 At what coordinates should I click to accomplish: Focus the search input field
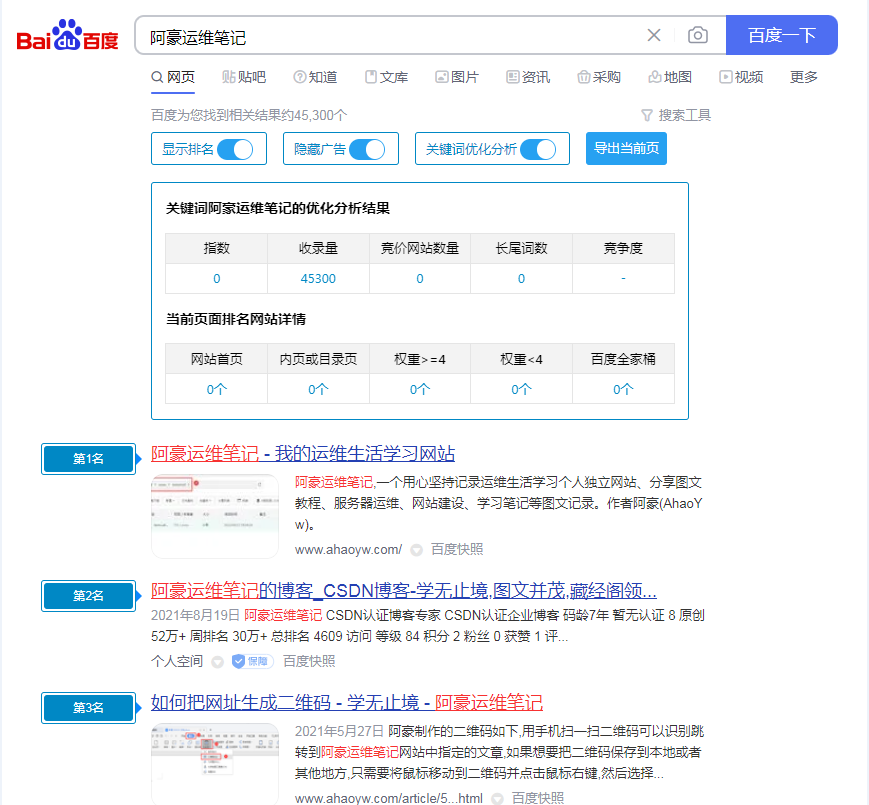[x=388, y=35]
